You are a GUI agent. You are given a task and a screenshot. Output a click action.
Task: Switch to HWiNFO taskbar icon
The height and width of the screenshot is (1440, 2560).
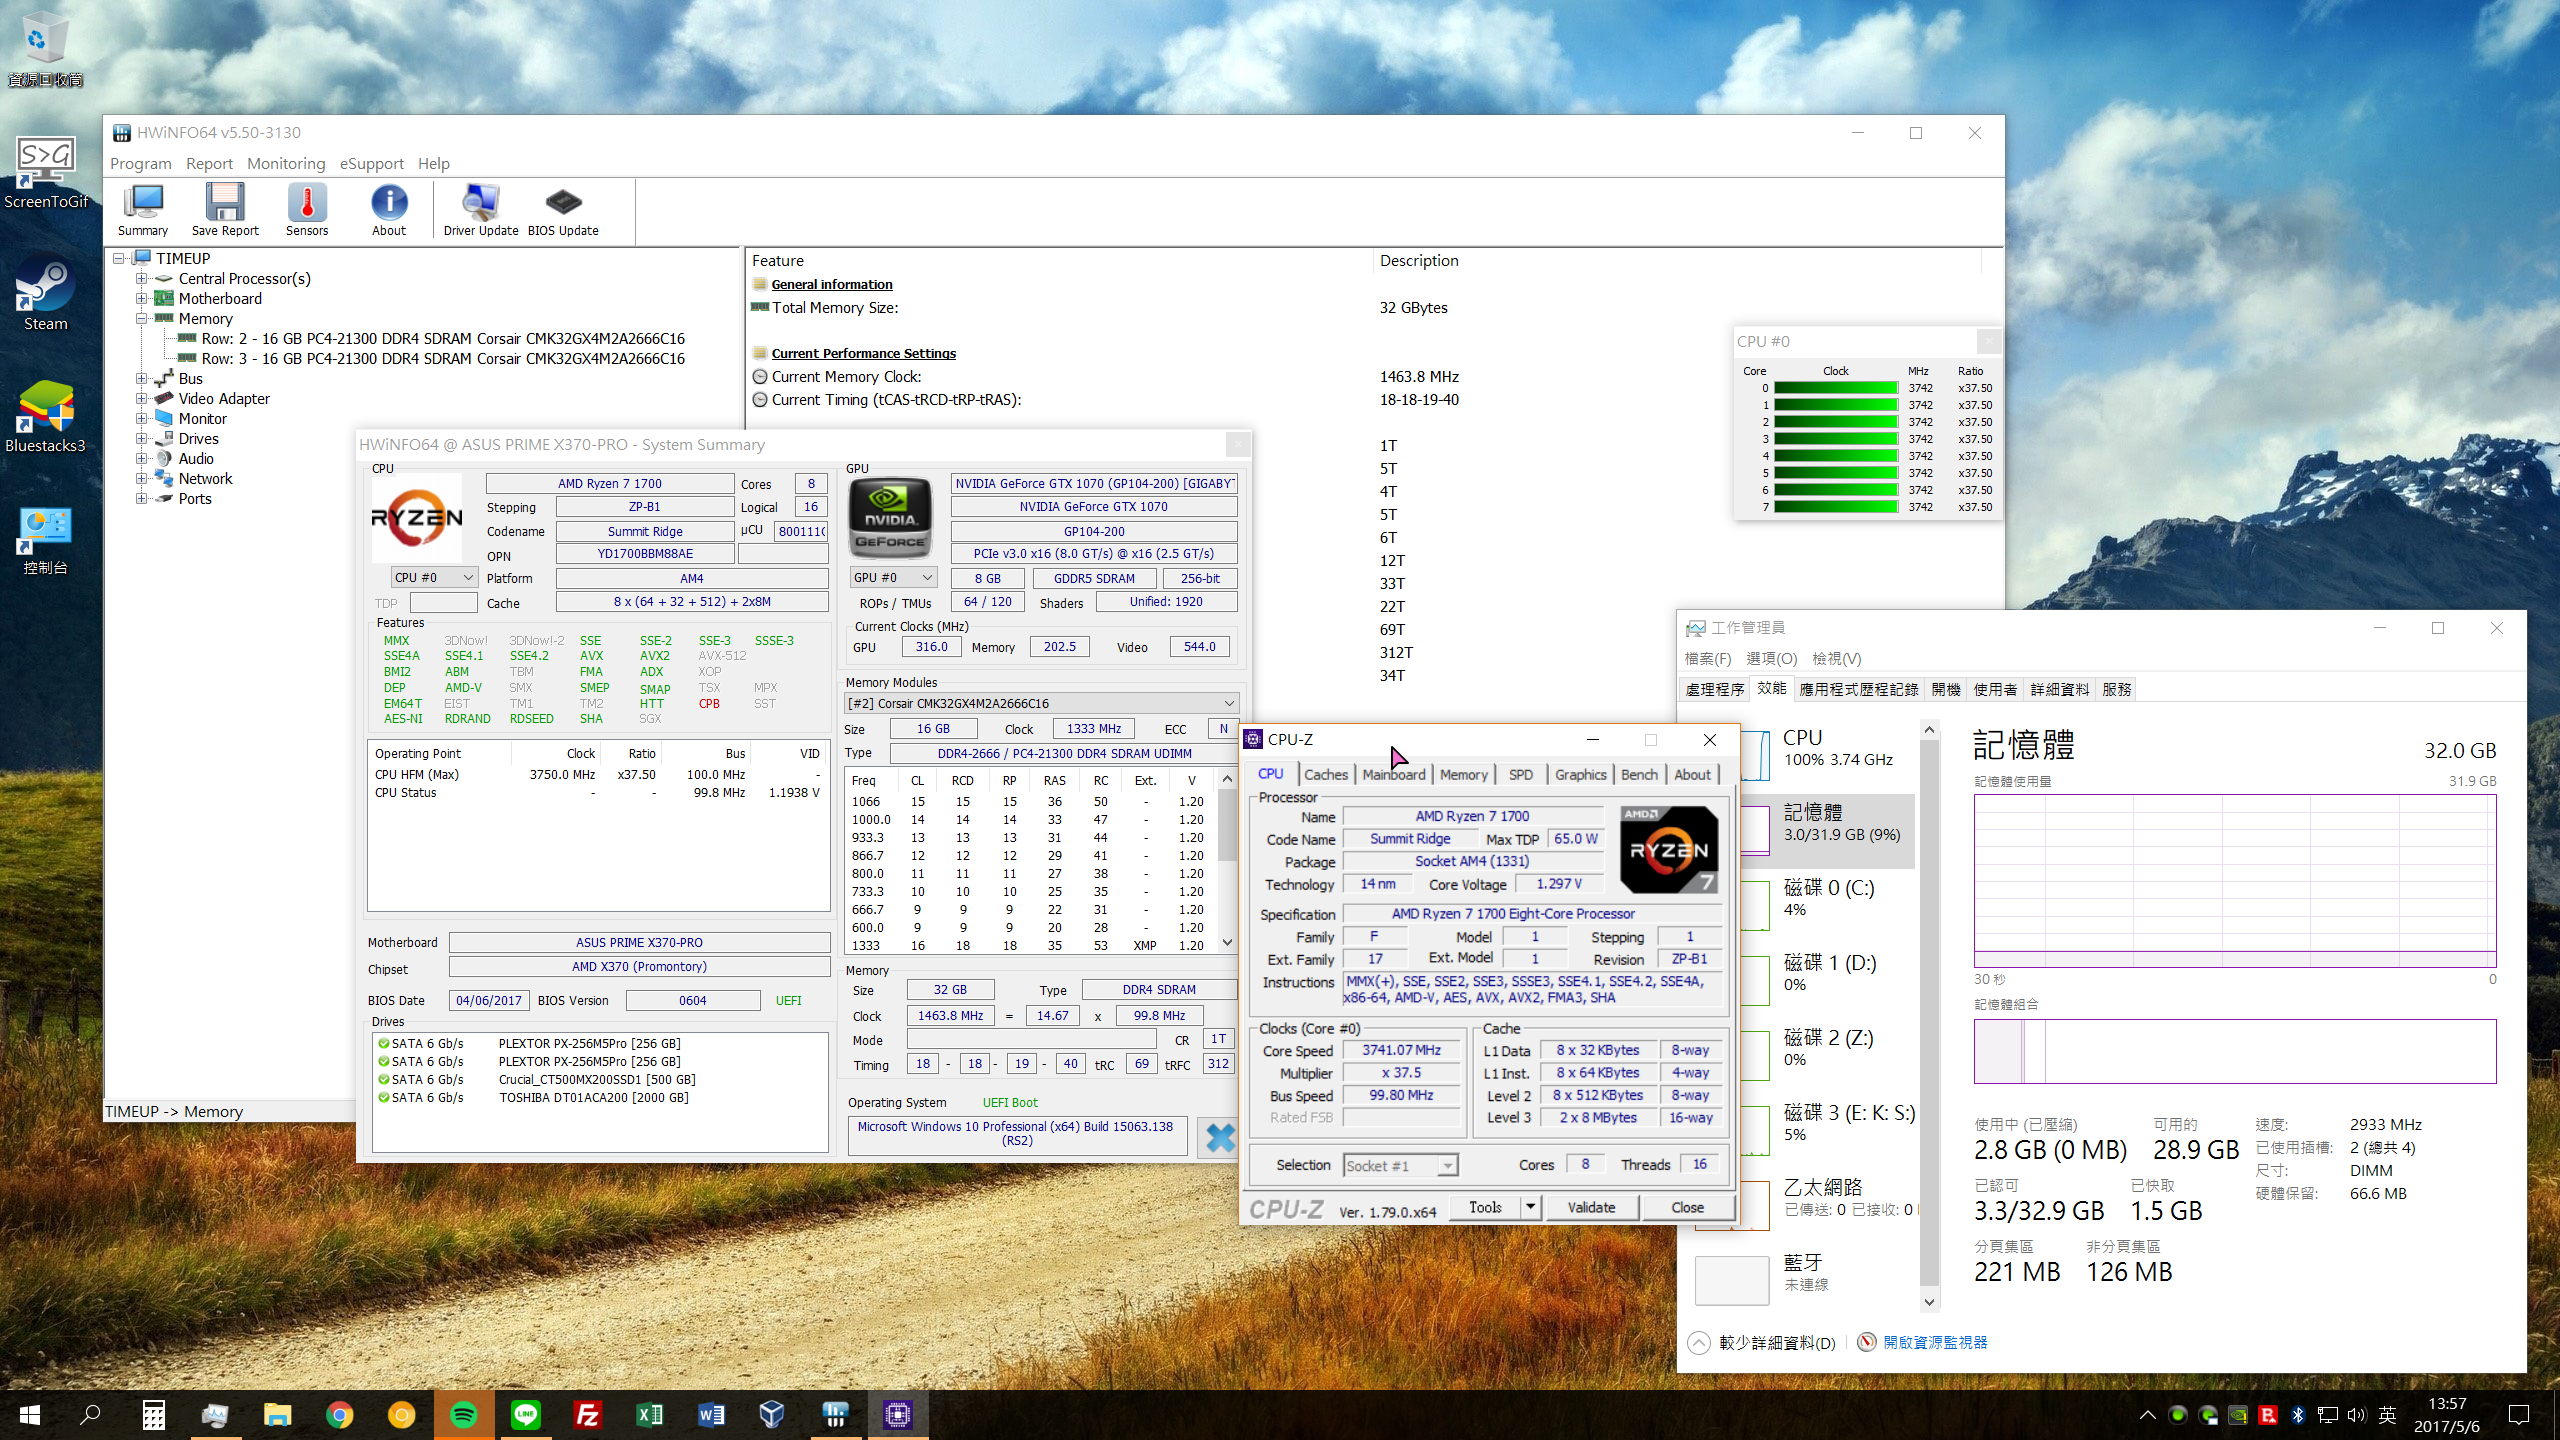[x=835, y=1415]
